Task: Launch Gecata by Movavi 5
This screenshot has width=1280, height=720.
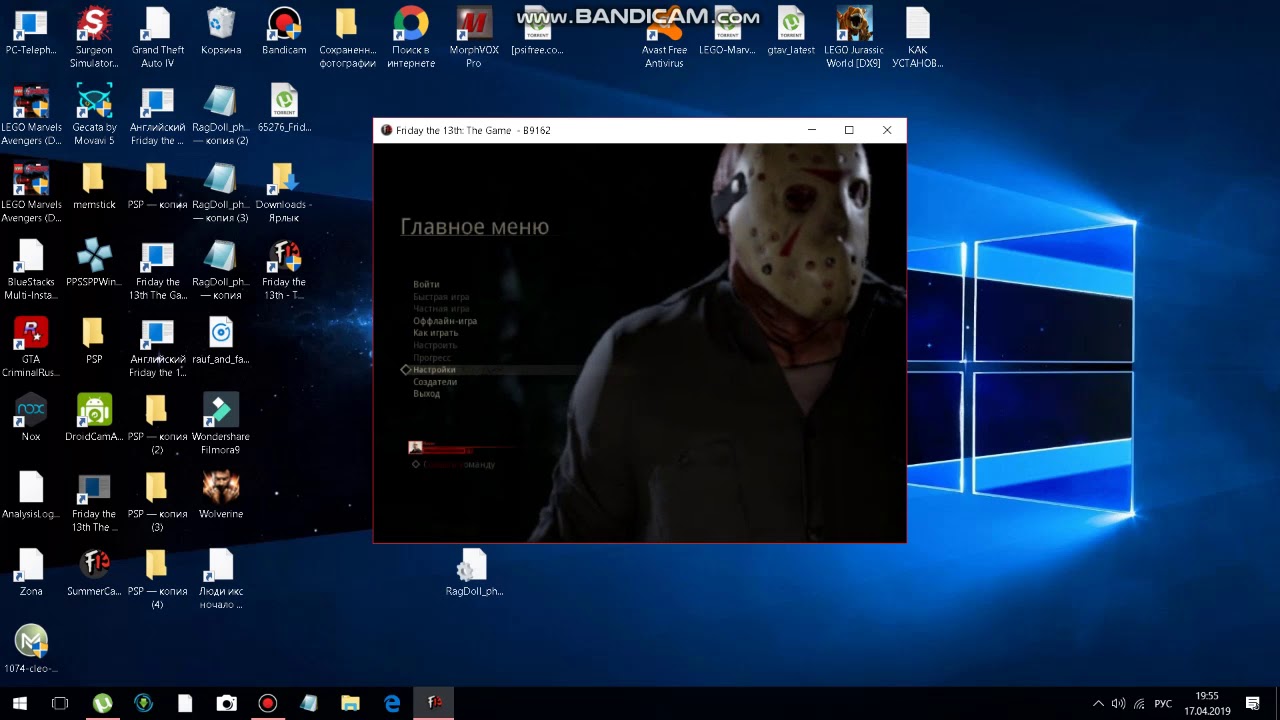Action: 94,115
